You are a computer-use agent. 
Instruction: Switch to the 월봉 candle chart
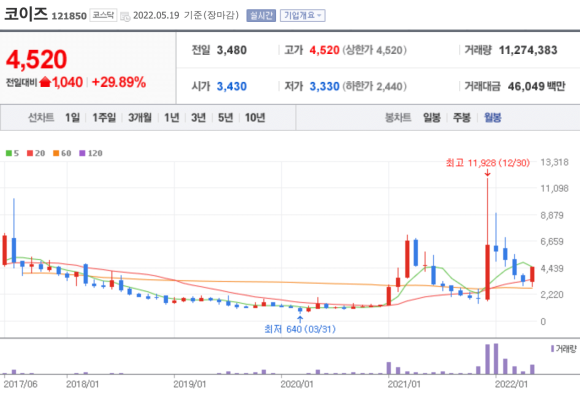493,118
